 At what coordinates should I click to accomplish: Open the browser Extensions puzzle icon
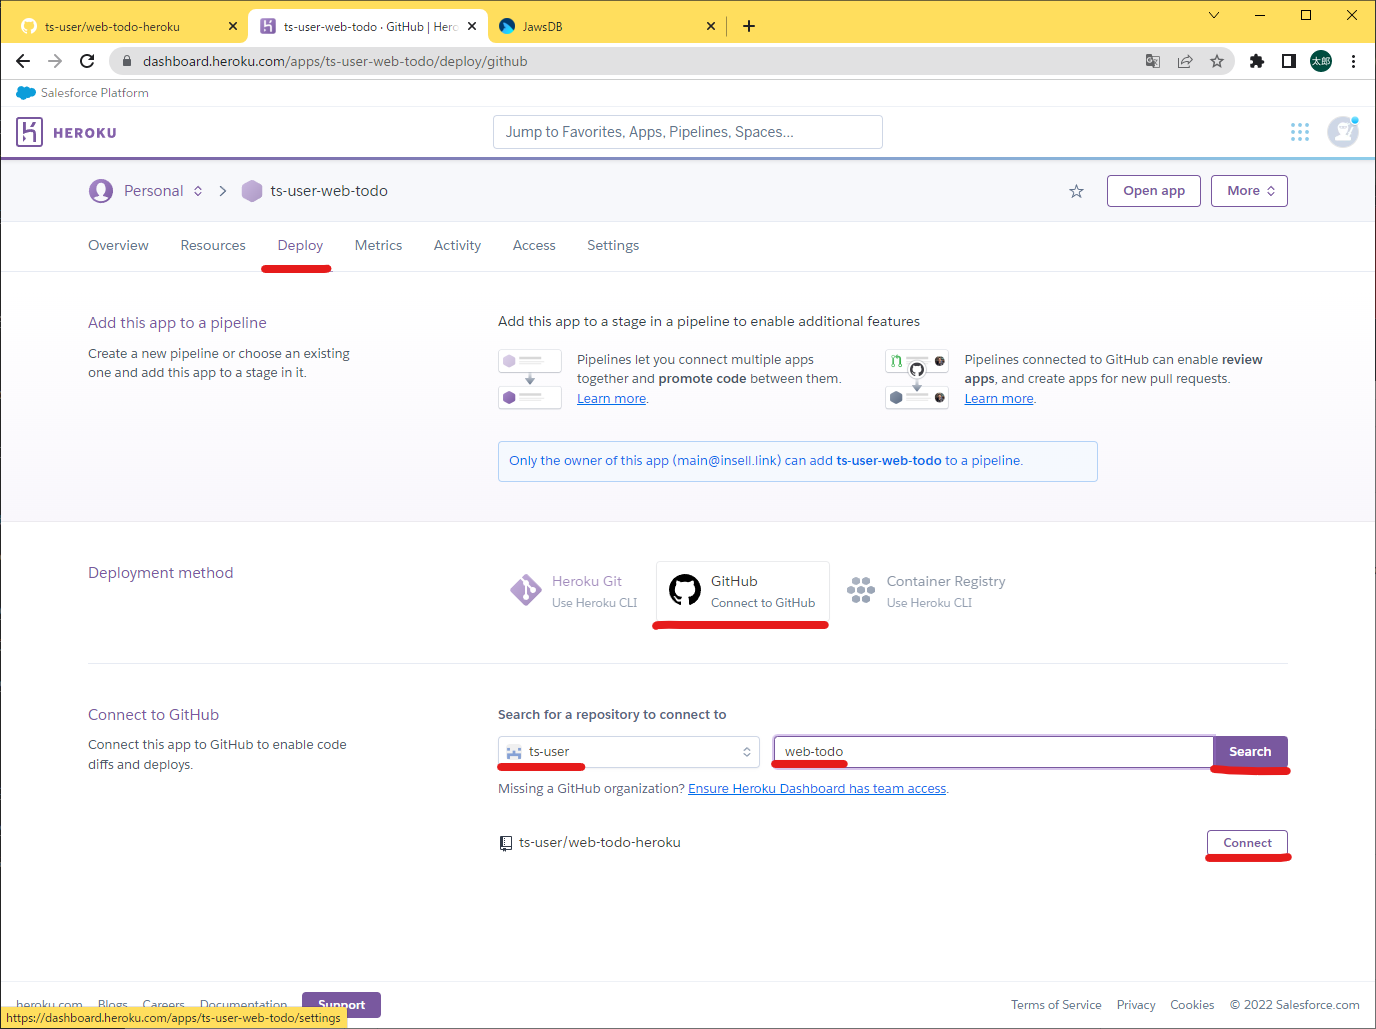[1257, 61]
